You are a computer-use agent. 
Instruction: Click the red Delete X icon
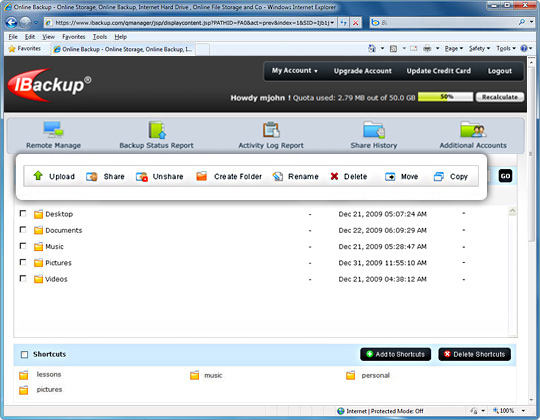pyautogui.click(x=334, y=176)
